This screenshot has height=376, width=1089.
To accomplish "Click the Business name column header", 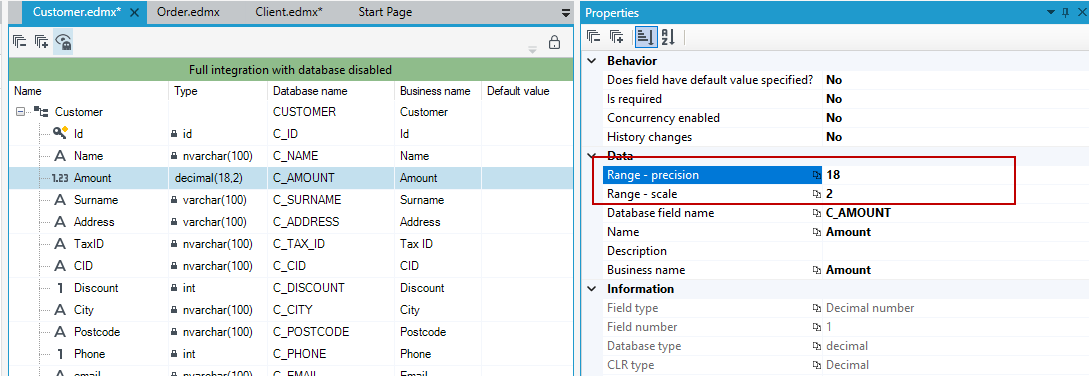I will [x=438, y=91].
